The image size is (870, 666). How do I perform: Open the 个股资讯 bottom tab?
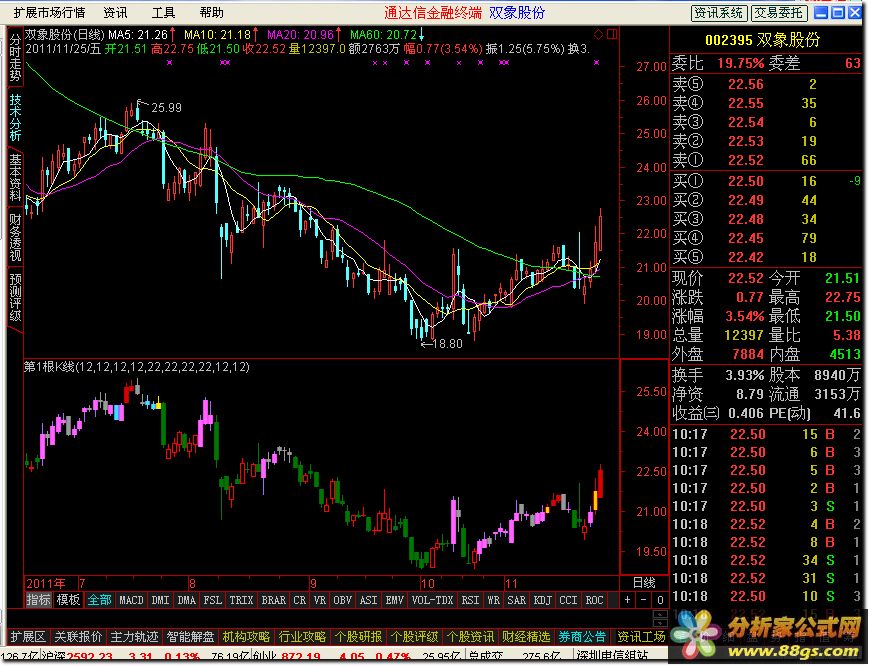pyautogui.click(x=471, y=637)
